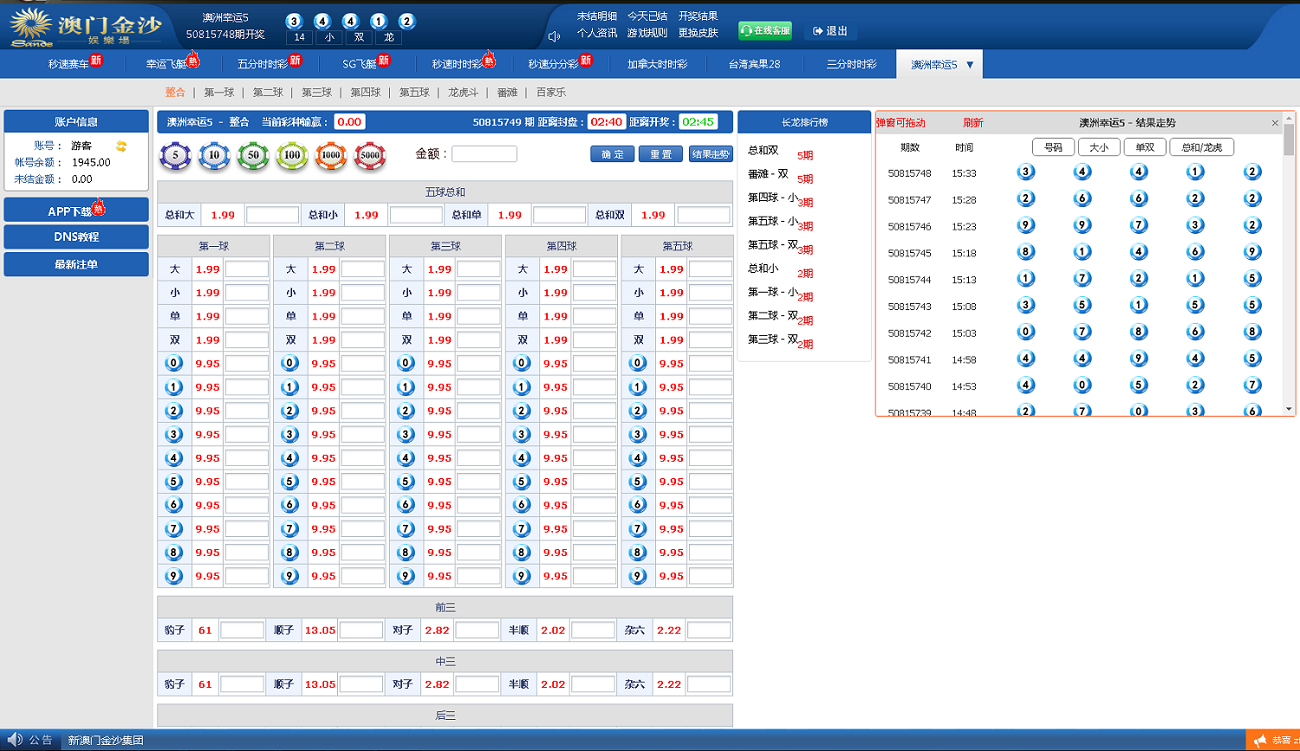Click the 刷新 refresh link in popup
The height and width of the screenshot is (751, 1300).
tap(972, 123)
